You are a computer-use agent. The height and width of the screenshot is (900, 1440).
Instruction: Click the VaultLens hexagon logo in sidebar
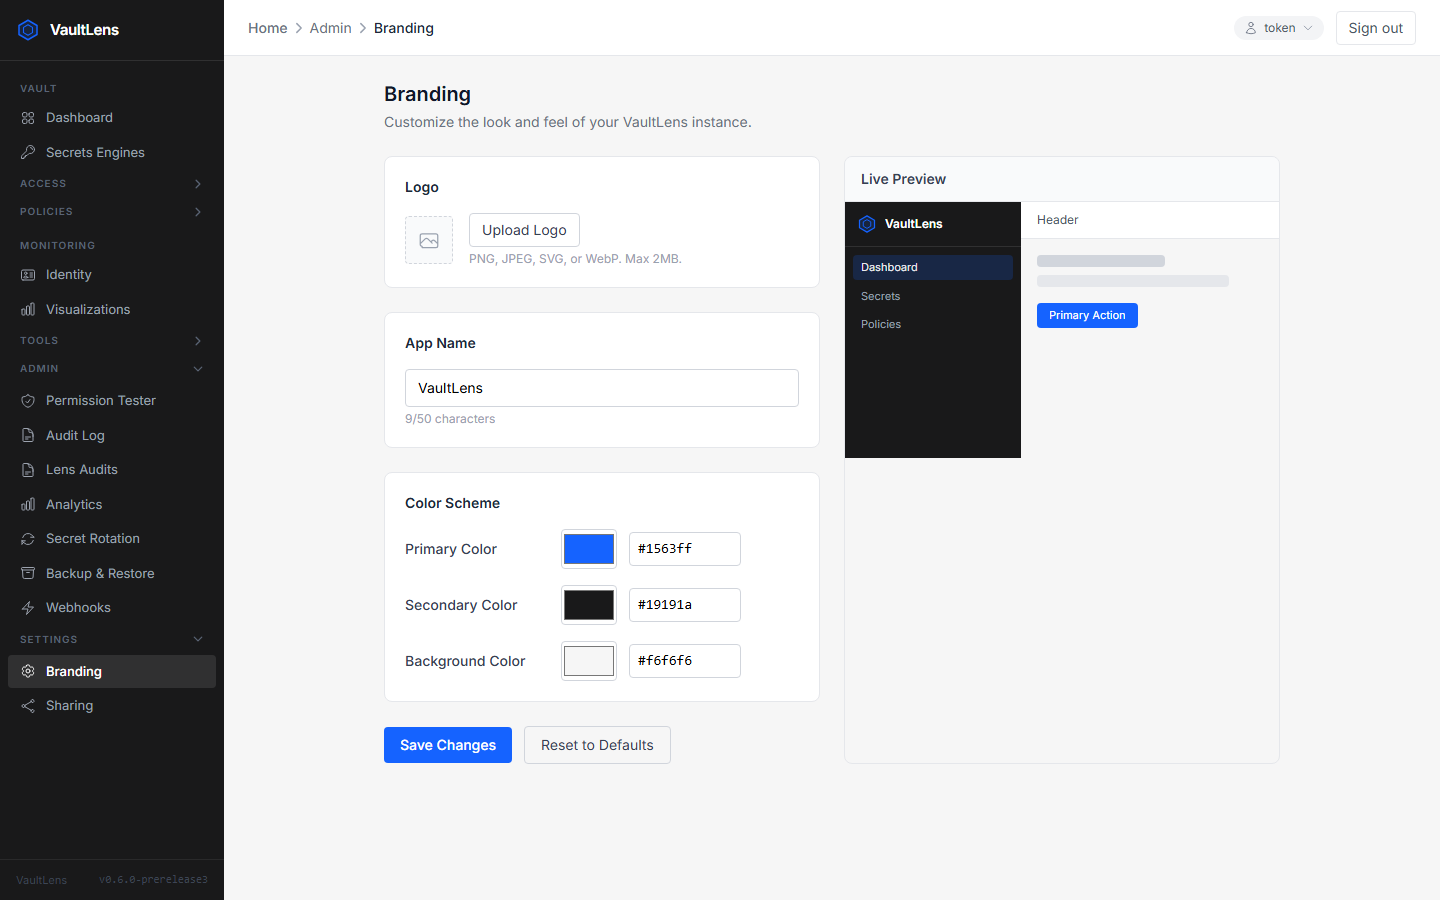click(28, 30)
